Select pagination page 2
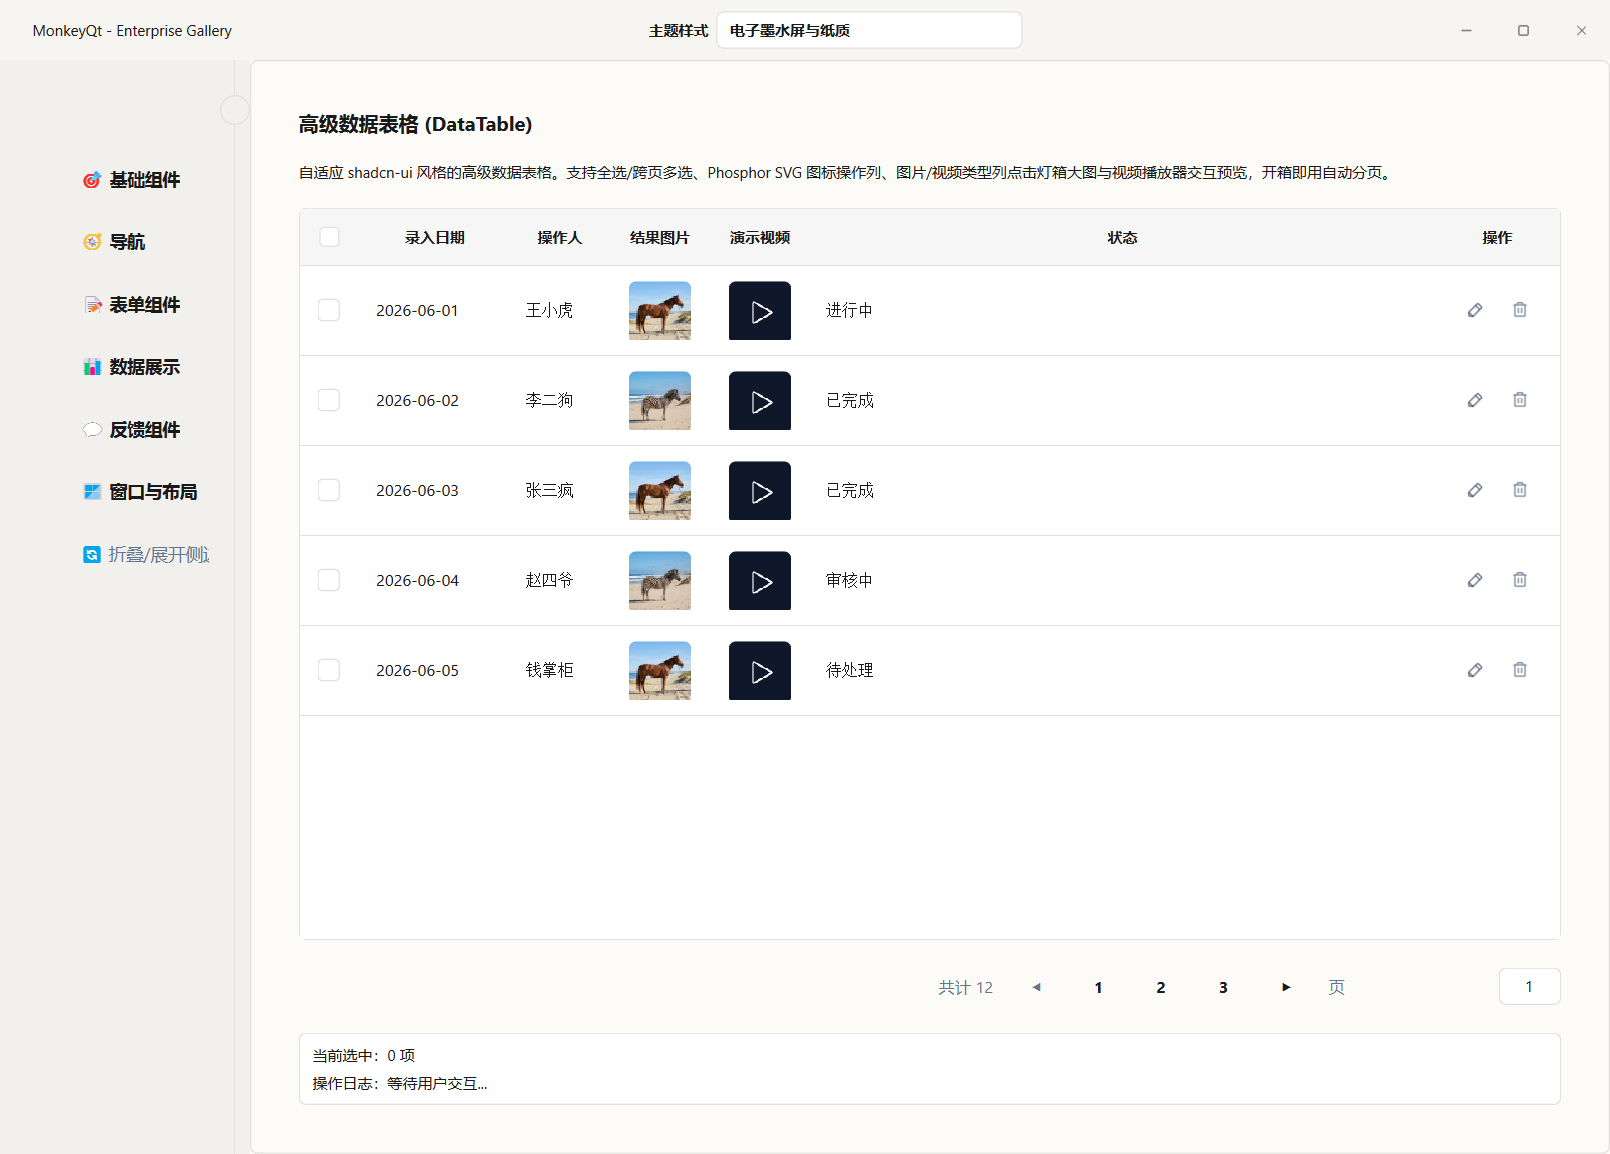 pos(1161,987)
